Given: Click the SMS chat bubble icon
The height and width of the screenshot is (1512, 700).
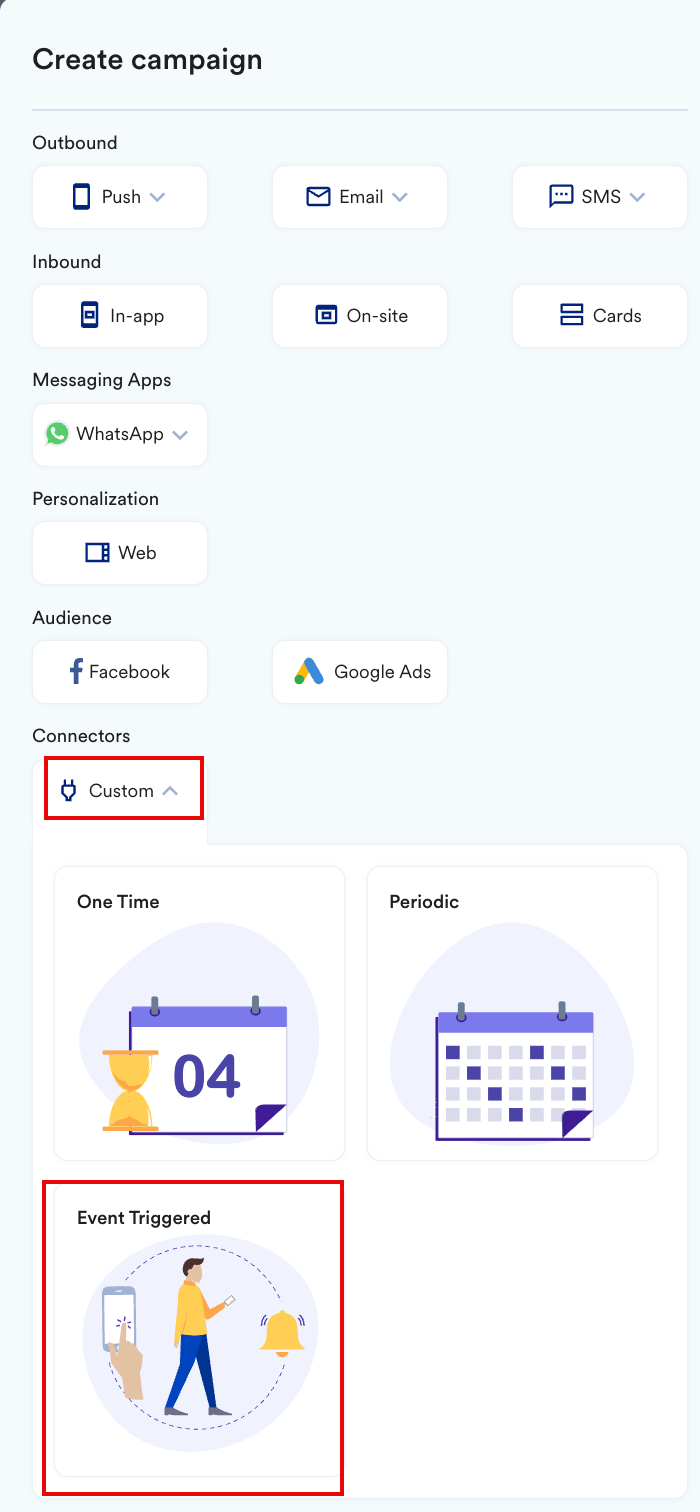Looking at the screenshot, I should click(561, 197).
